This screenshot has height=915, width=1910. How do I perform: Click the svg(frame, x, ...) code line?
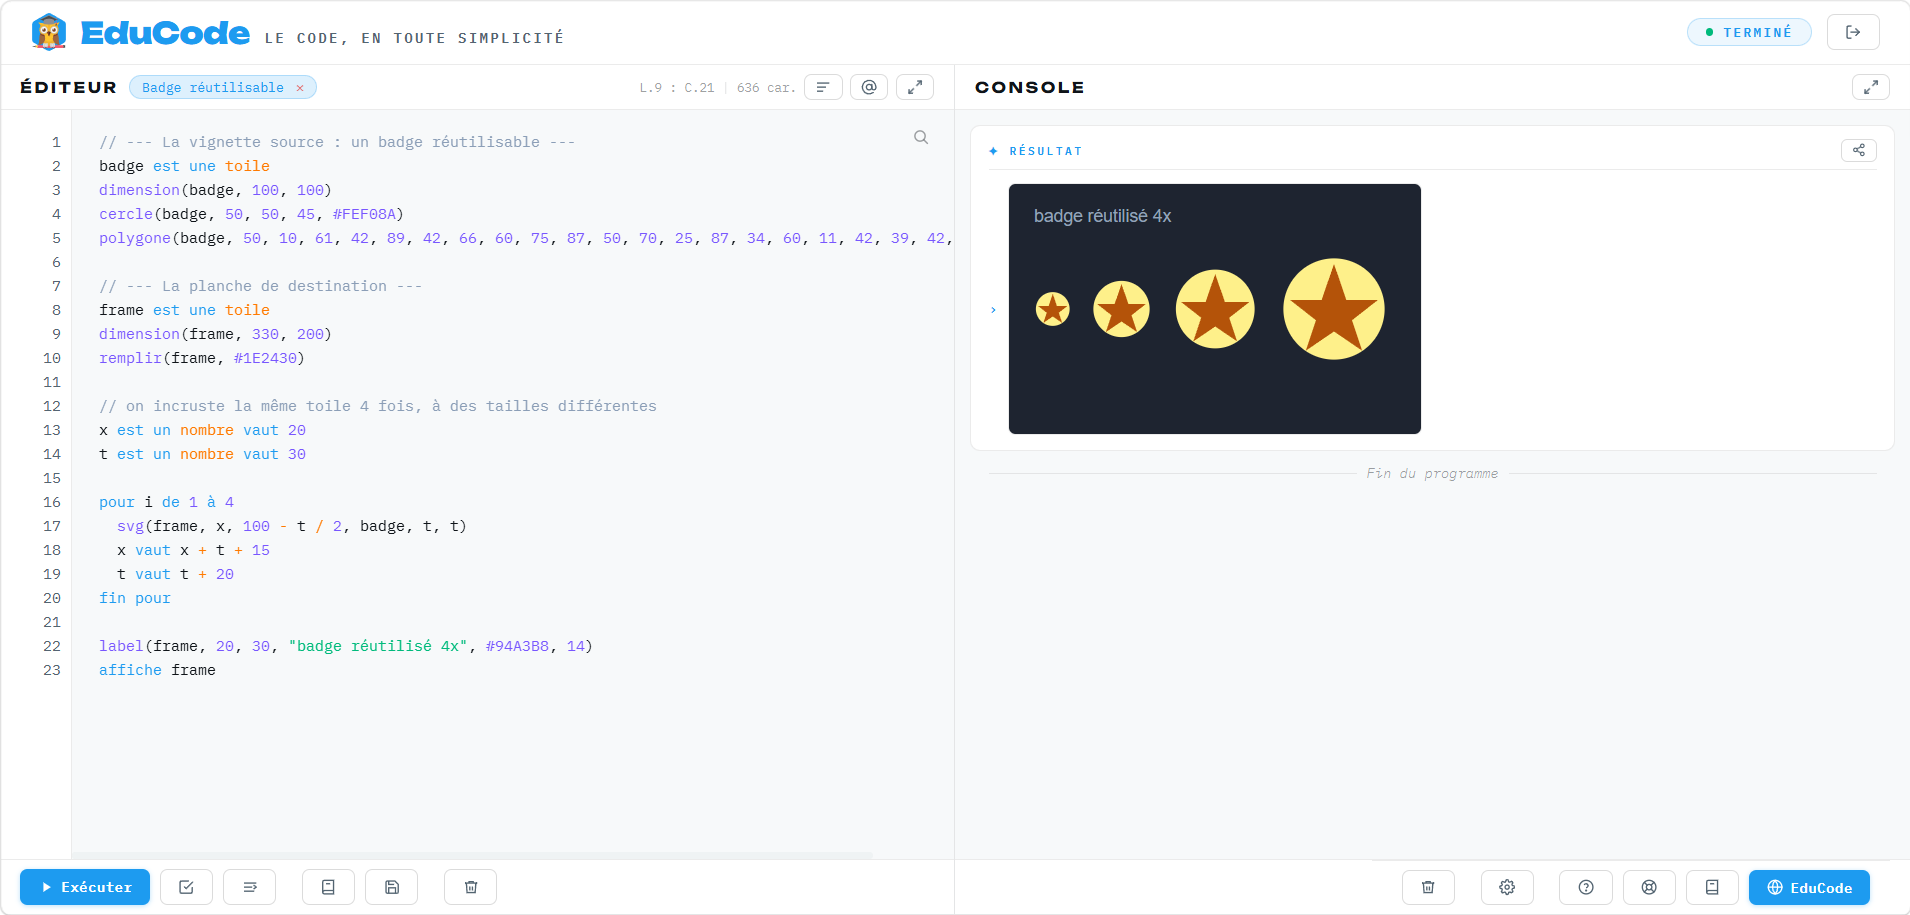292,526
